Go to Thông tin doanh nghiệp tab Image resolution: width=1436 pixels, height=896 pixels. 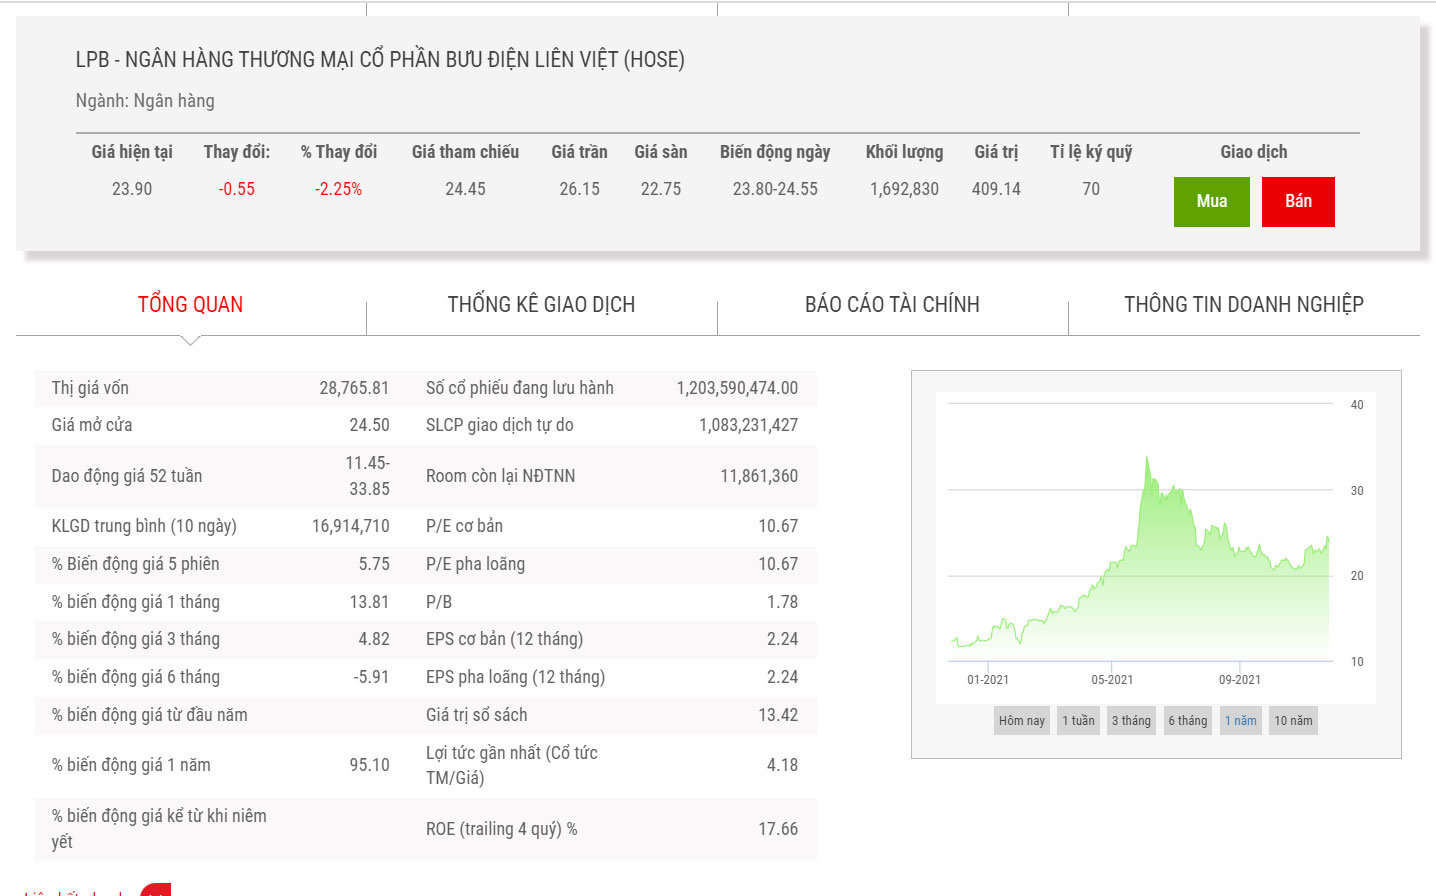(1243, 305)
